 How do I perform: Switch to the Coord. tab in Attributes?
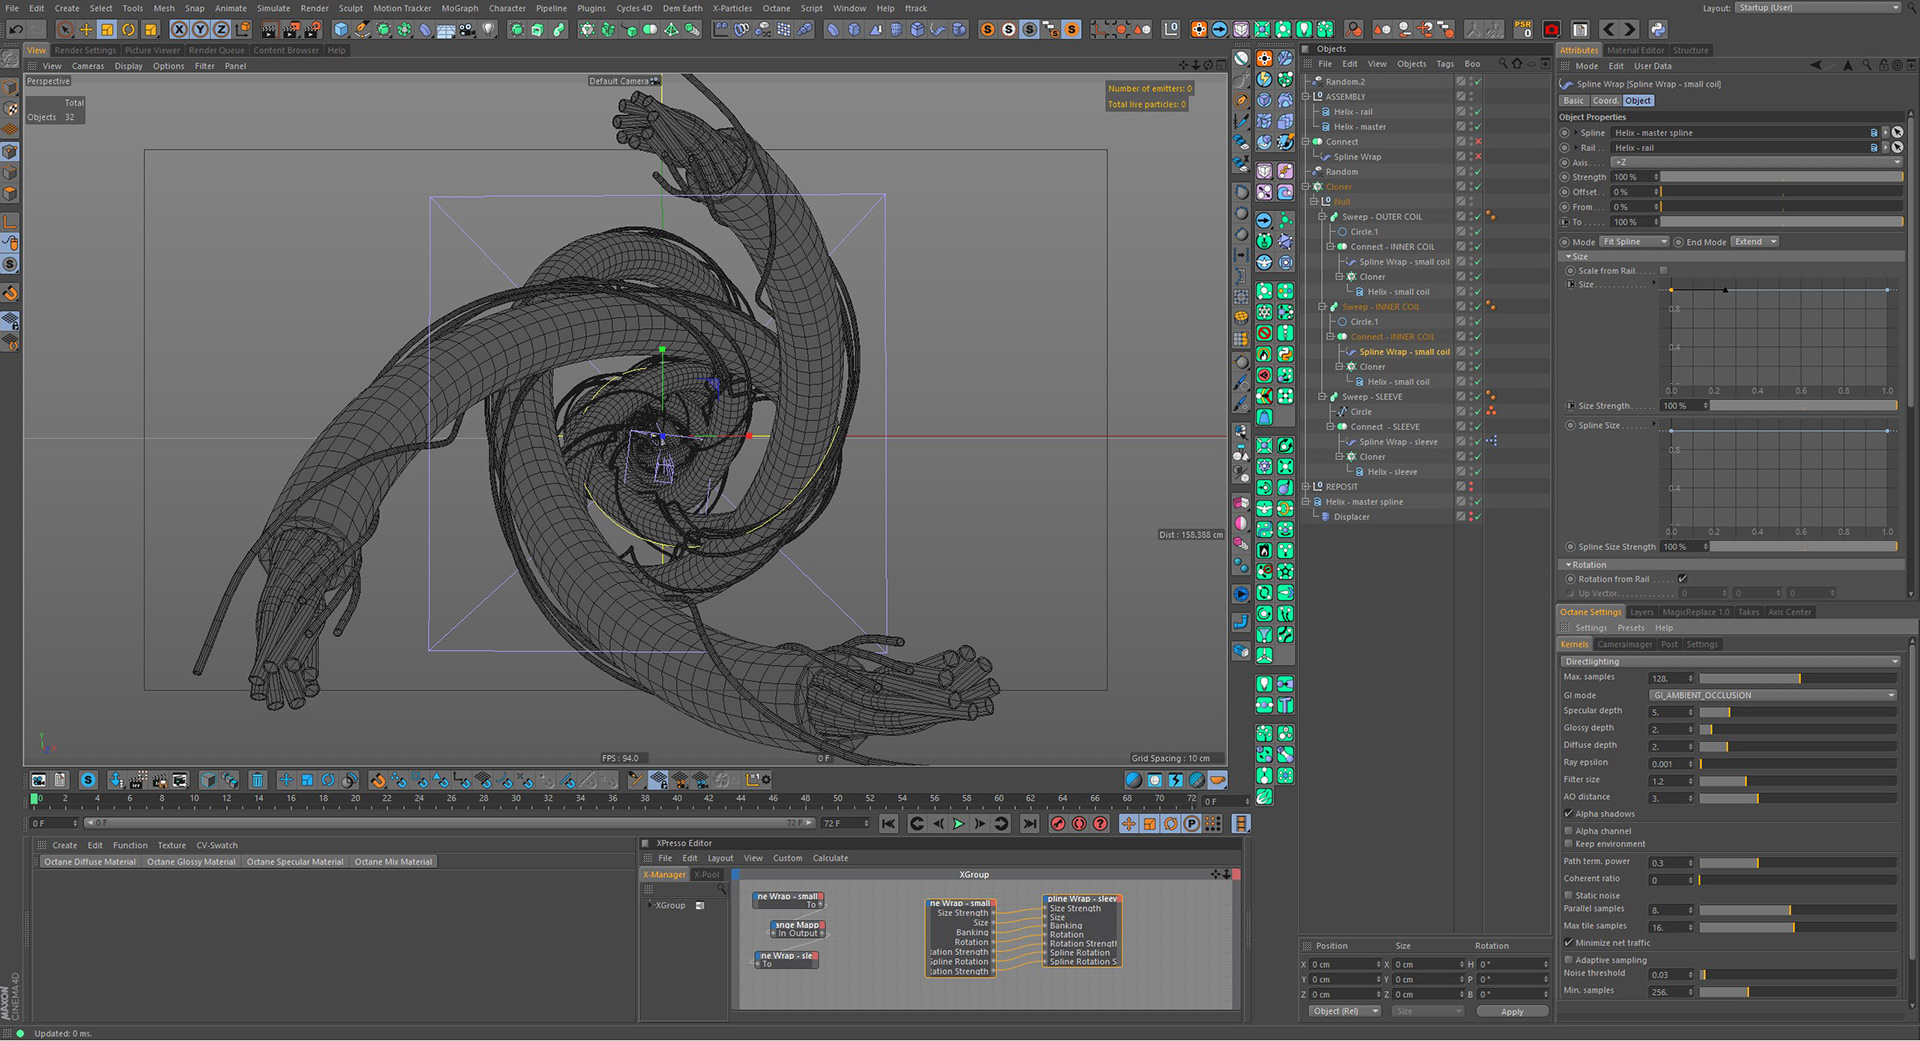point(1605,101)
